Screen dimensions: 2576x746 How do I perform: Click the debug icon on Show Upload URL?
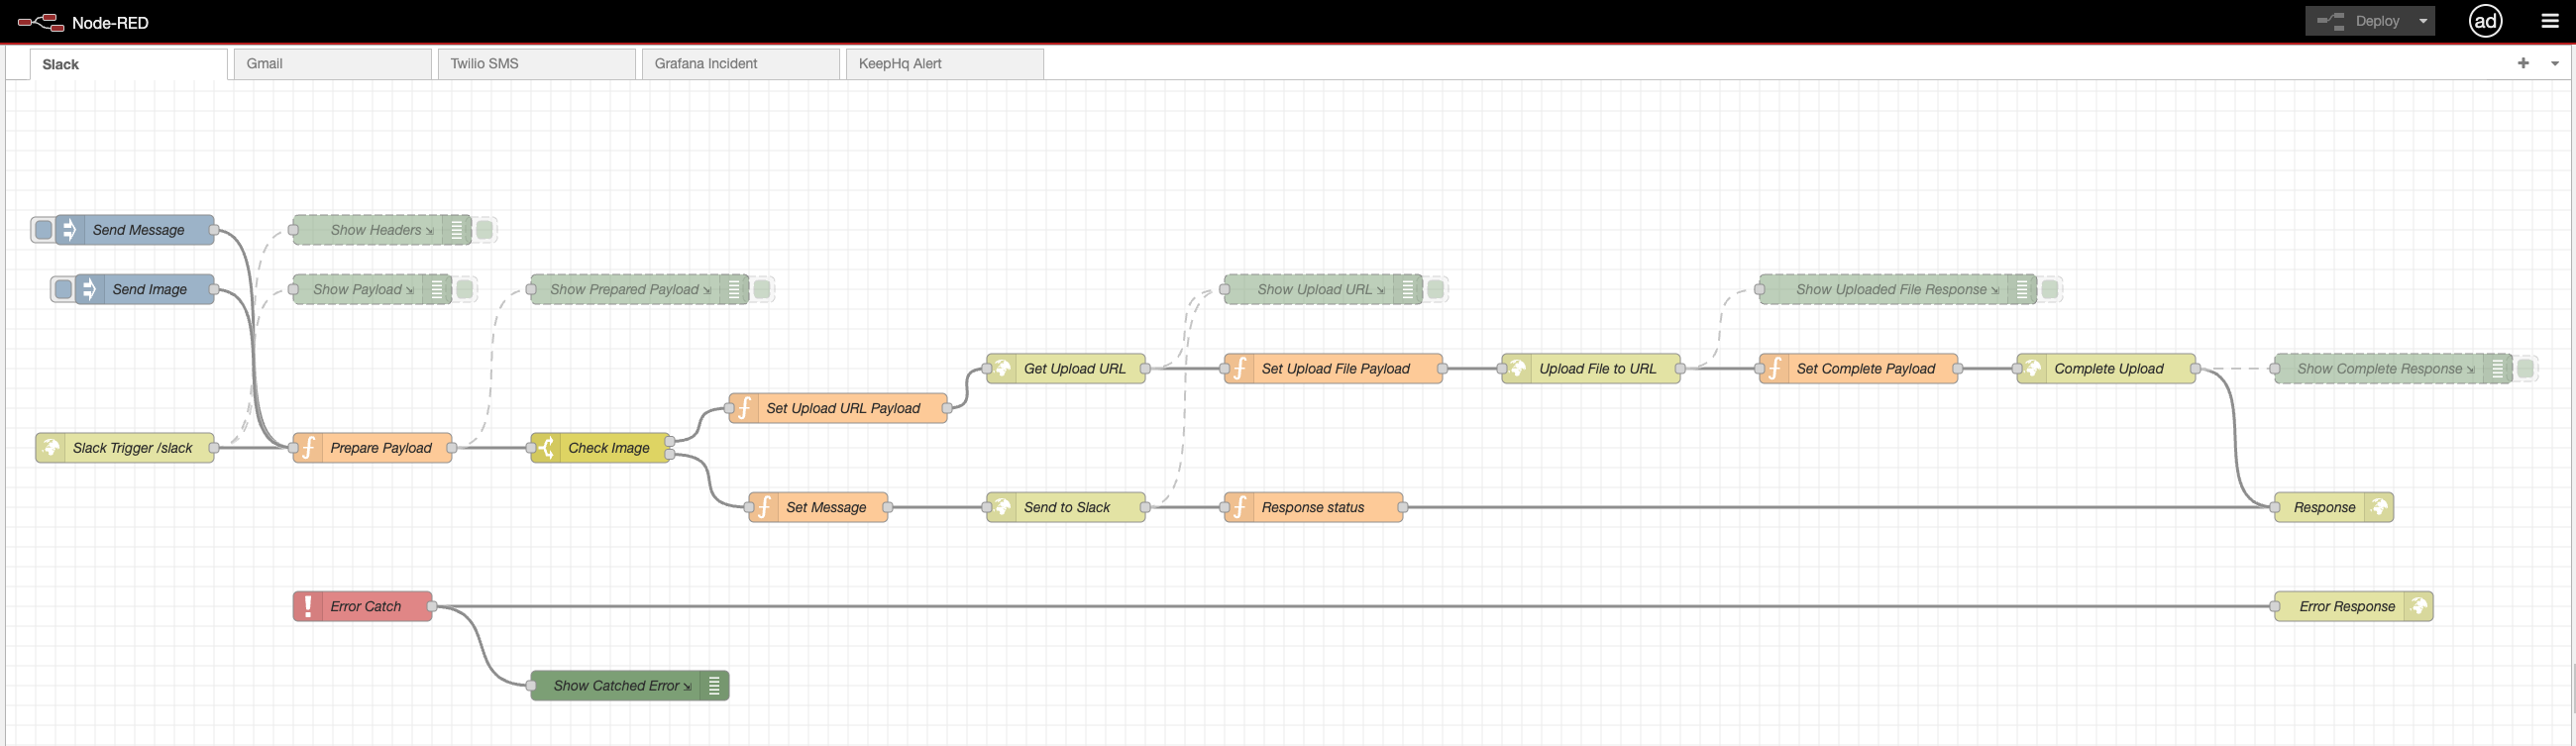click(x=1408, y=289)
